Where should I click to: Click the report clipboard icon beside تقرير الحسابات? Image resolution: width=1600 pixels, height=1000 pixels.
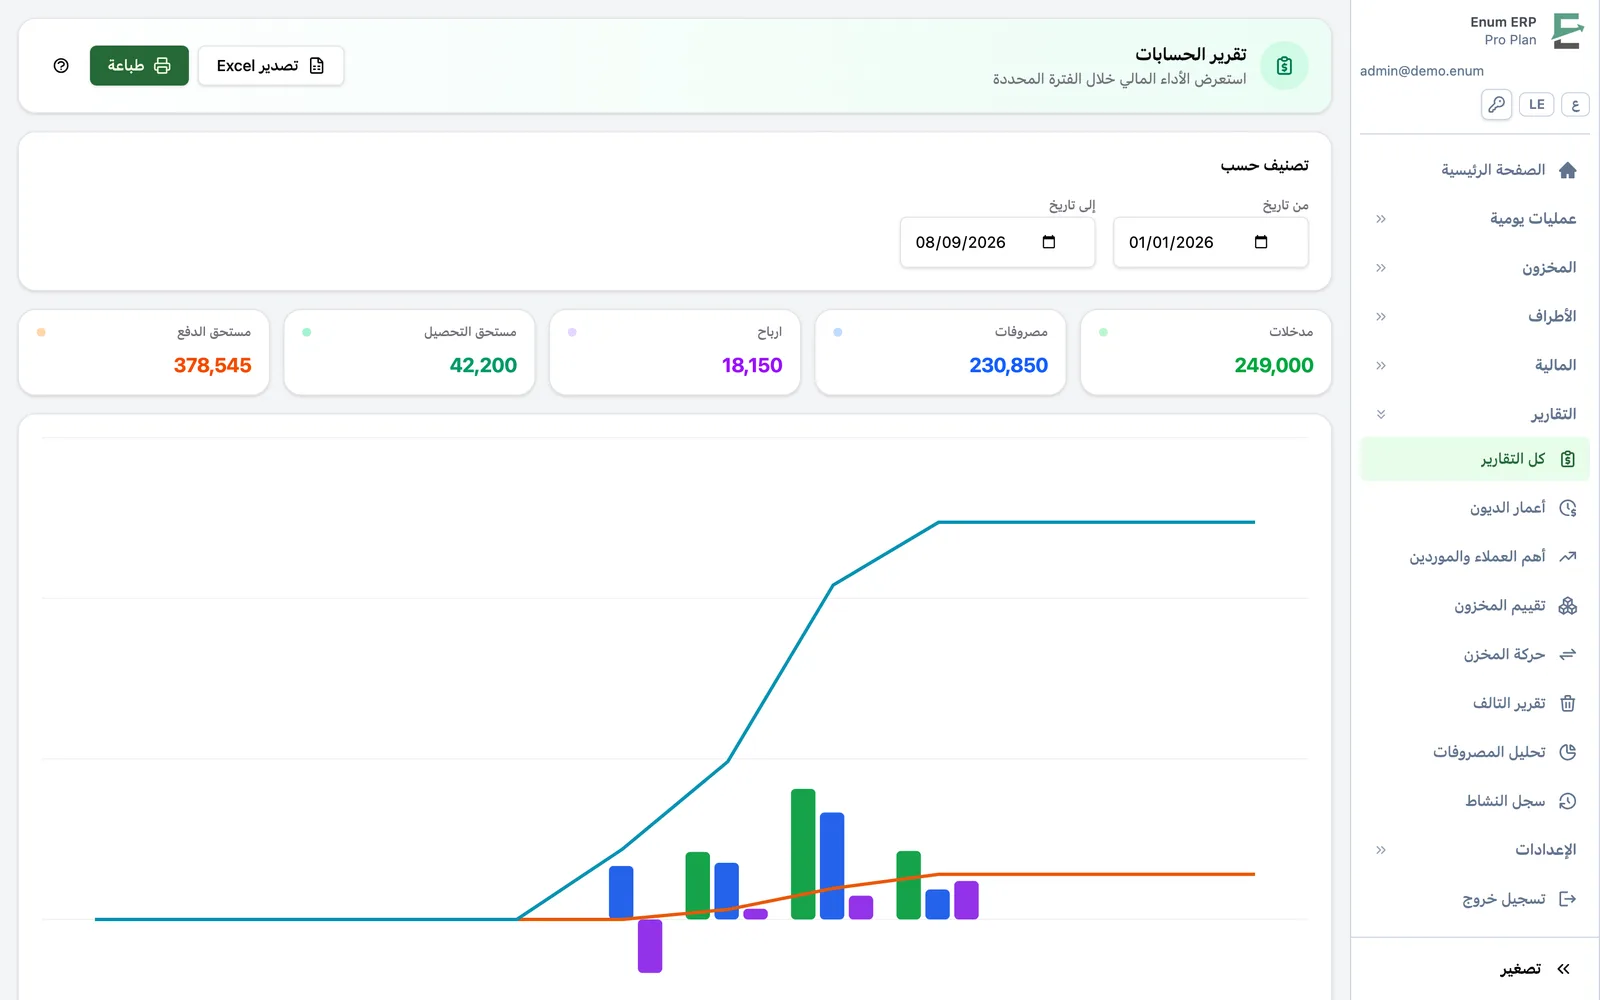1285,66
